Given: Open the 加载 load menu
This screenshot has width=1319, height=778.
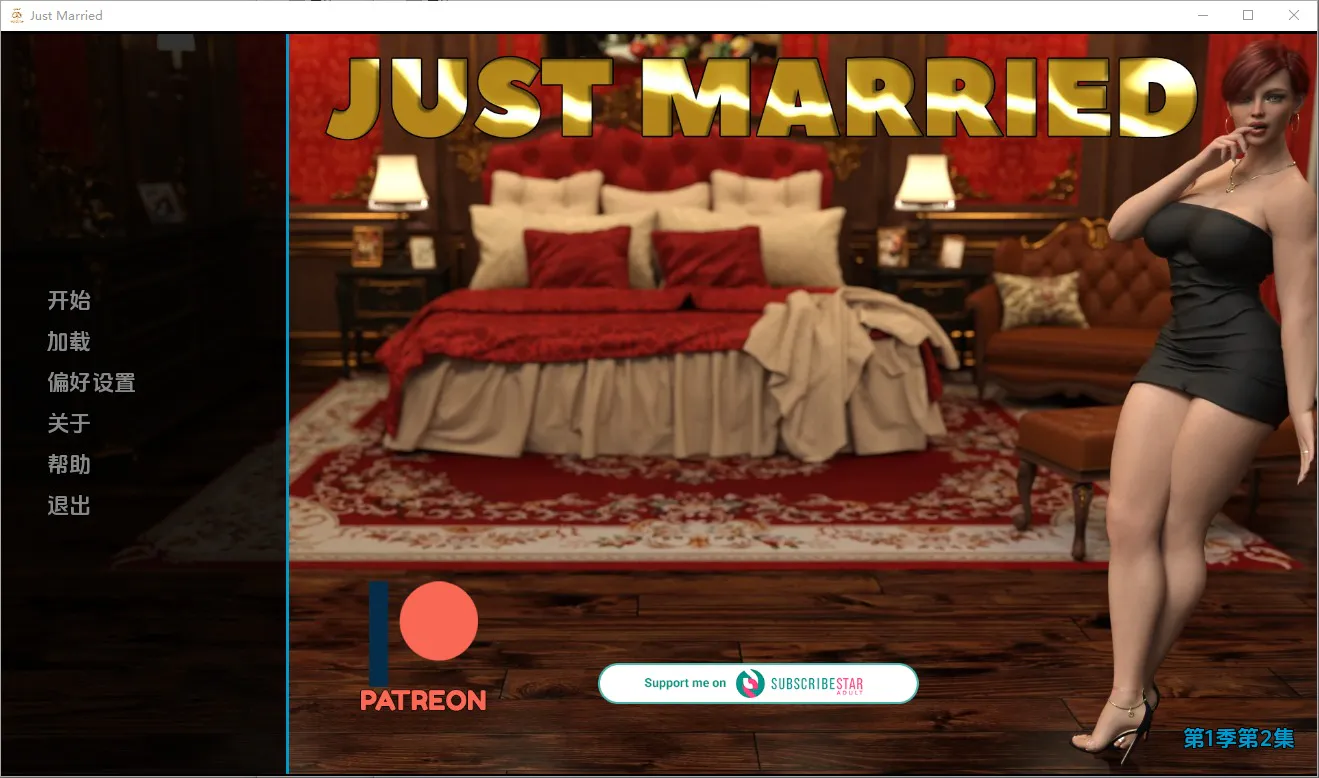Looking at the screenshot, I should point(69,342).
